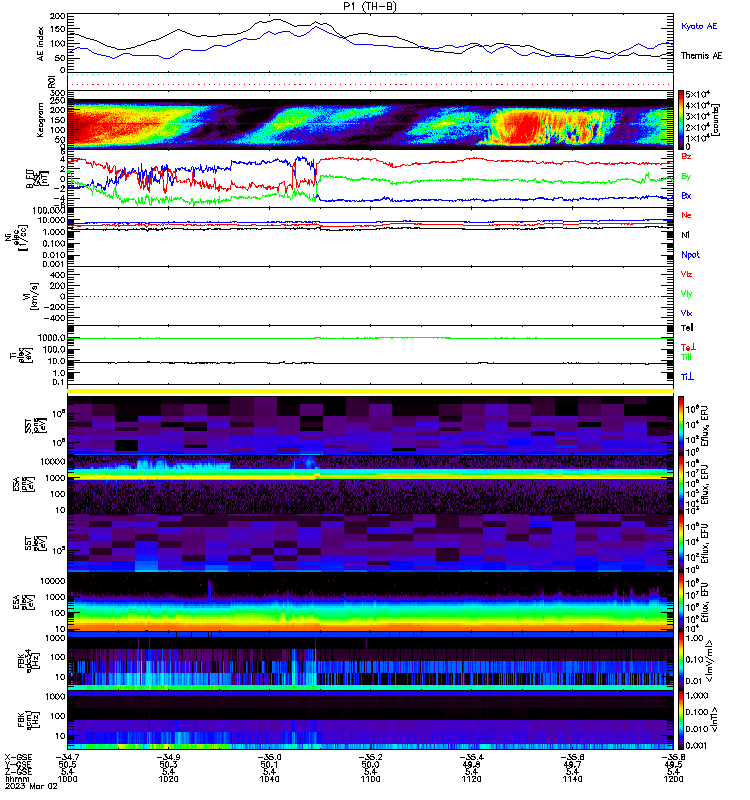Click the X-GSE value -34.7
750x800 pixels.
67,757
